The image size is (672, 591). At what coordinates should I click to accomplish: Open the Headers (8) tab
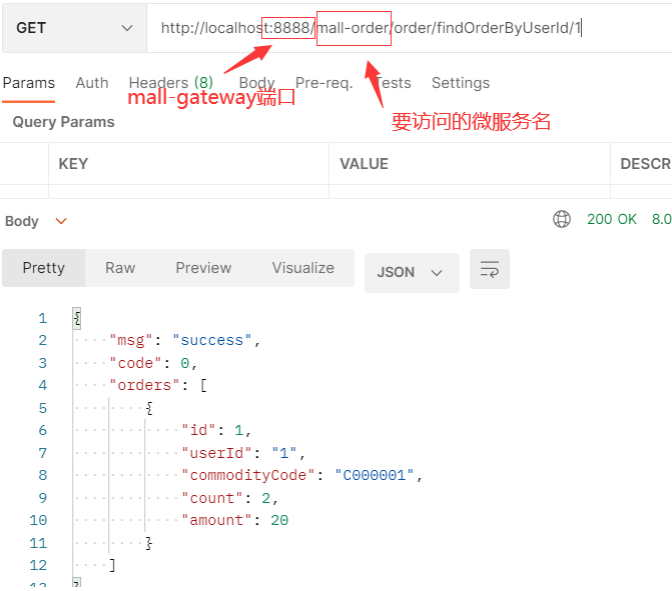[x=171, y=83]
